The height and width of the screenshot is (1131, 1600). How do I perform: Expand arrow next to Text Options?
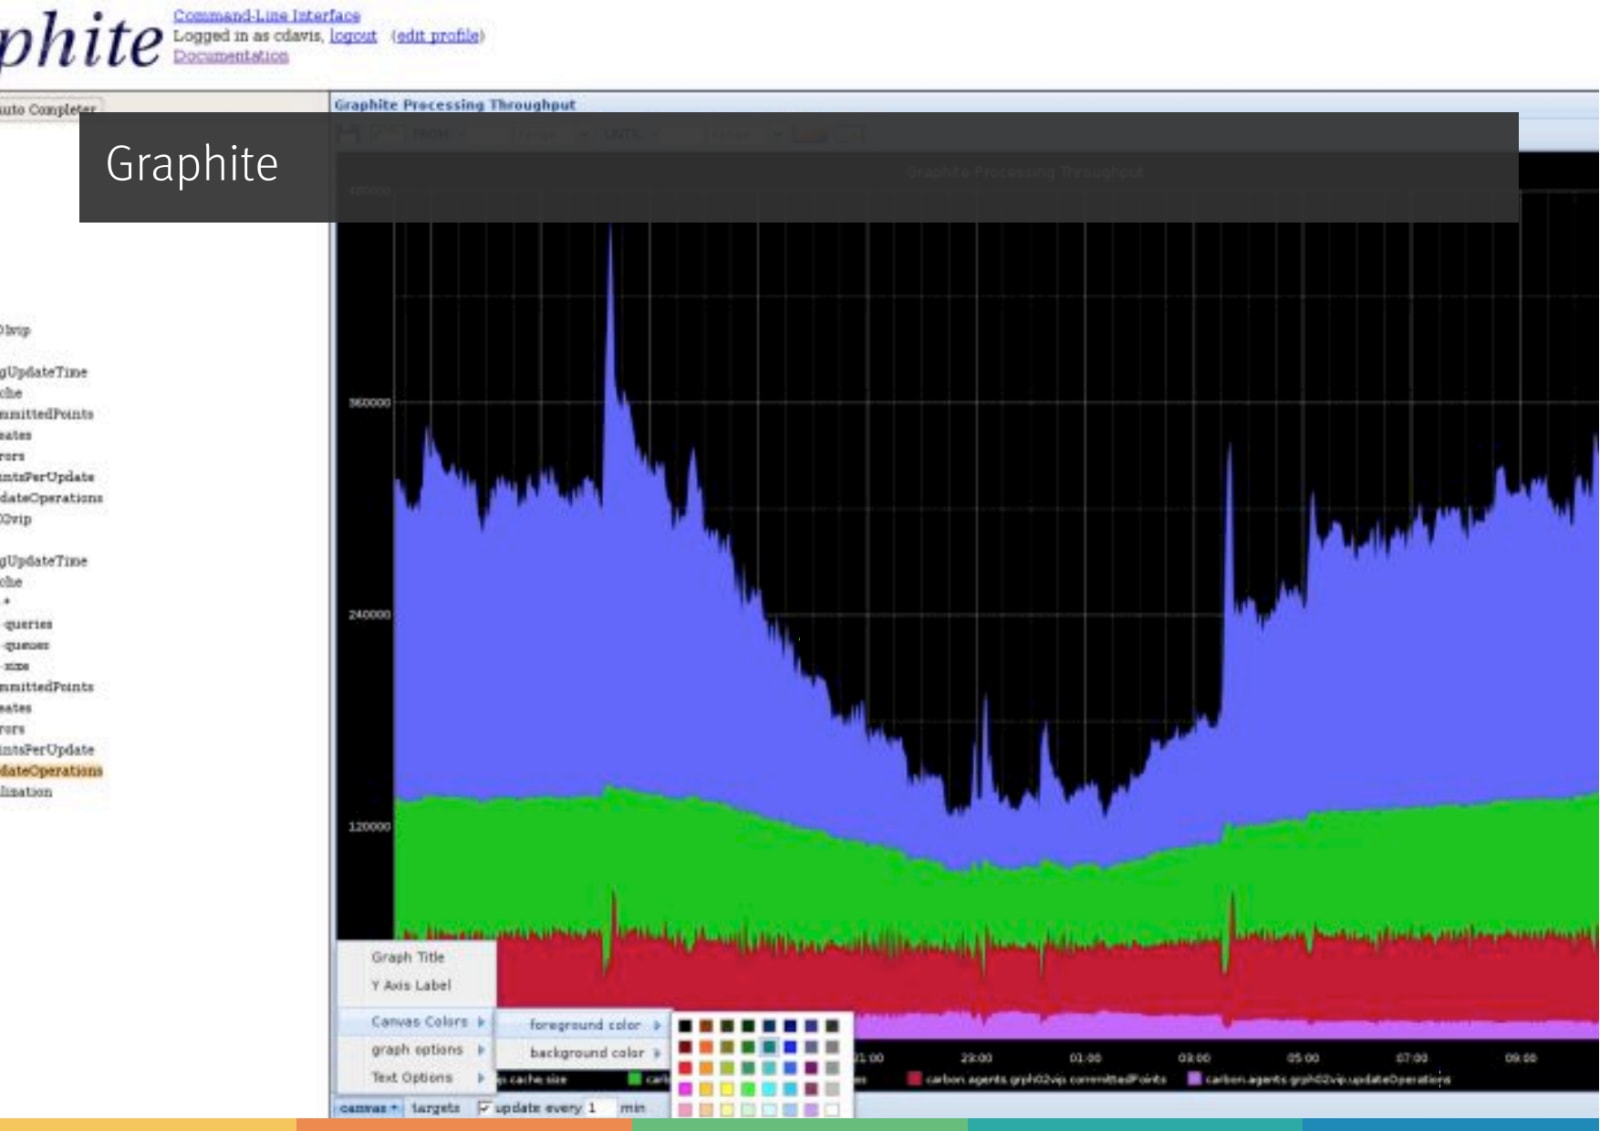coord(481,1078)
